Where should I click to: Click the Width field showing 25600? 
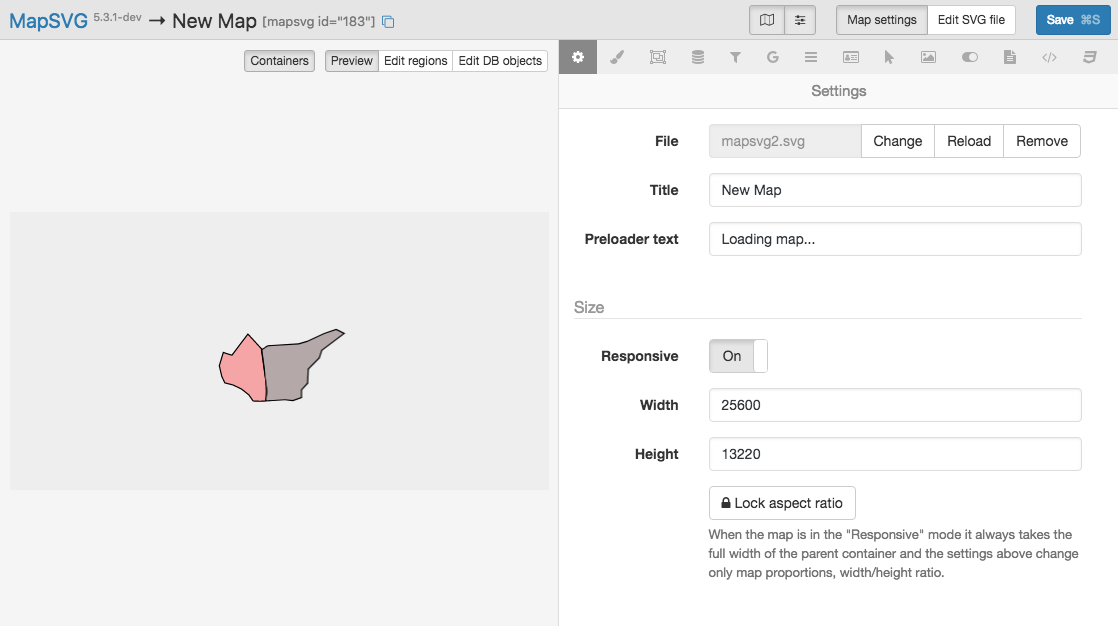(895, 405)
